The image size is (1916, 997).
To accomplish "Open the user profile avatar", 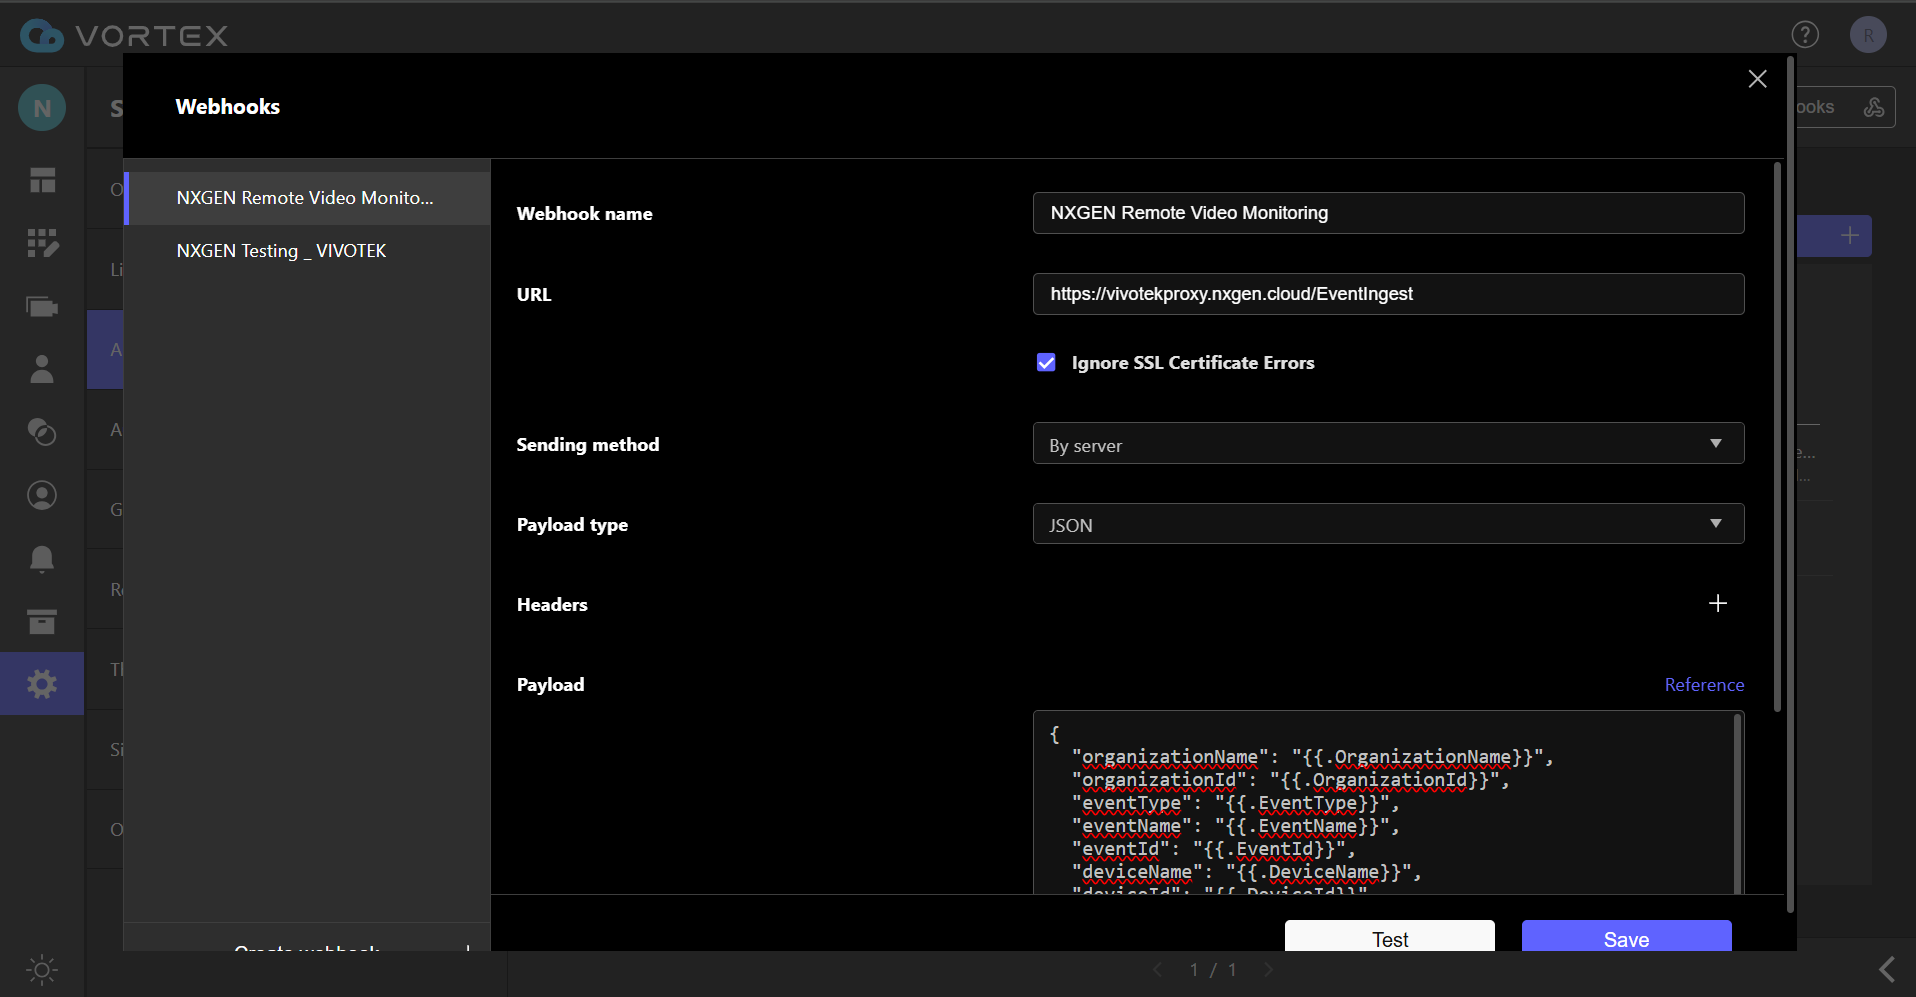I will point(1867,35).
